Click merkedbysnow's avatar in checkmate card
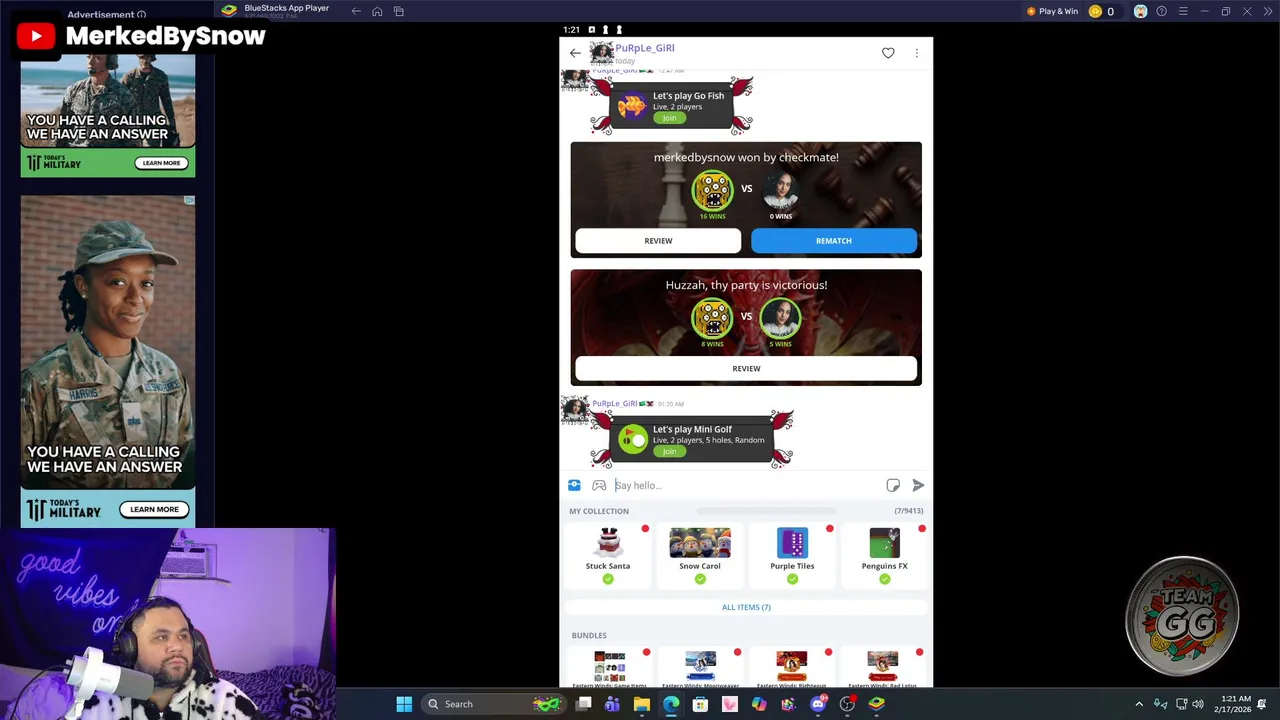This screenshot has height=720, width=1280. tap(712, 190)
